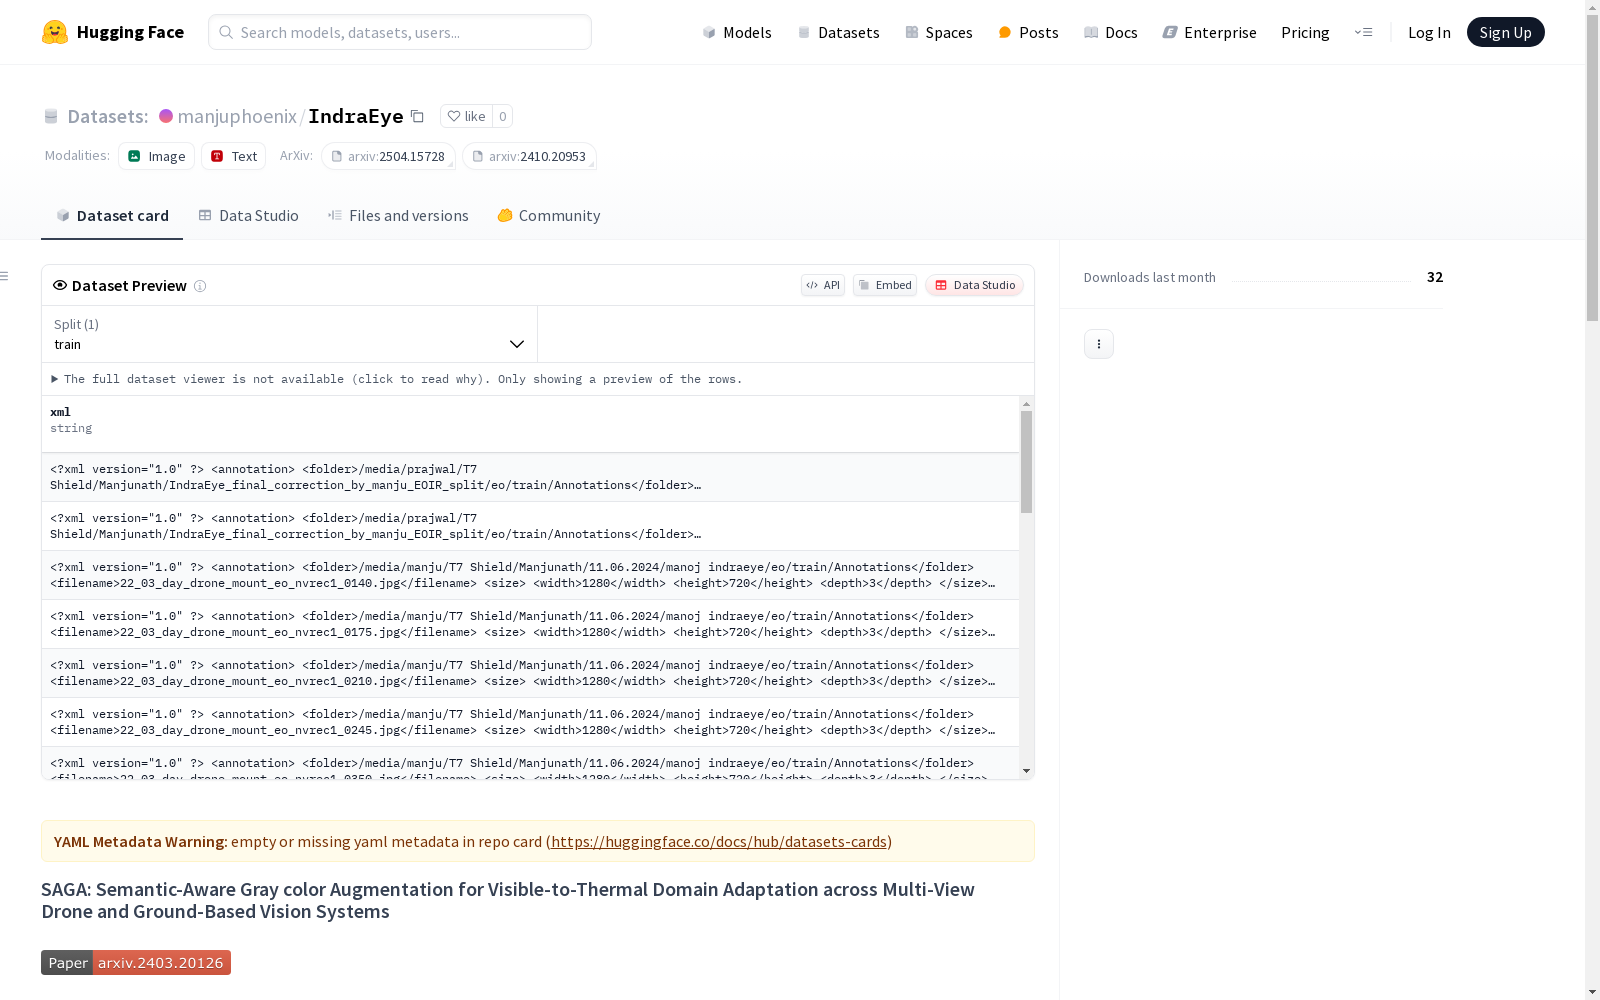
Task: Open the Datasets page
Action: click(x=838, y=32)
